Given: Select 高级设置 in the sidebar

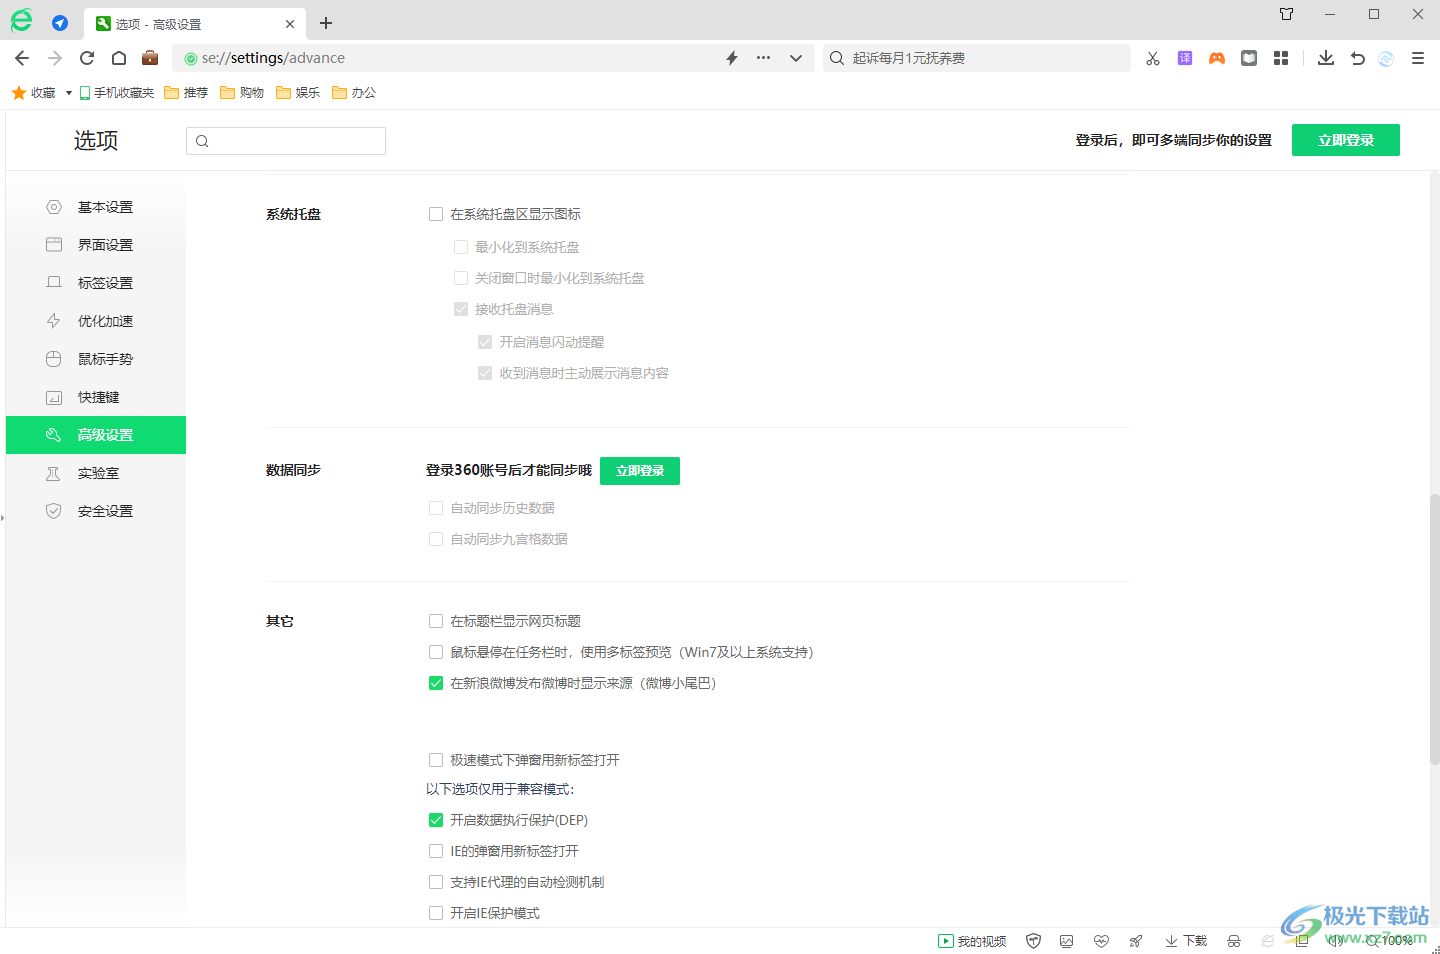Looking at the screenshot, I should coord(96,435).
